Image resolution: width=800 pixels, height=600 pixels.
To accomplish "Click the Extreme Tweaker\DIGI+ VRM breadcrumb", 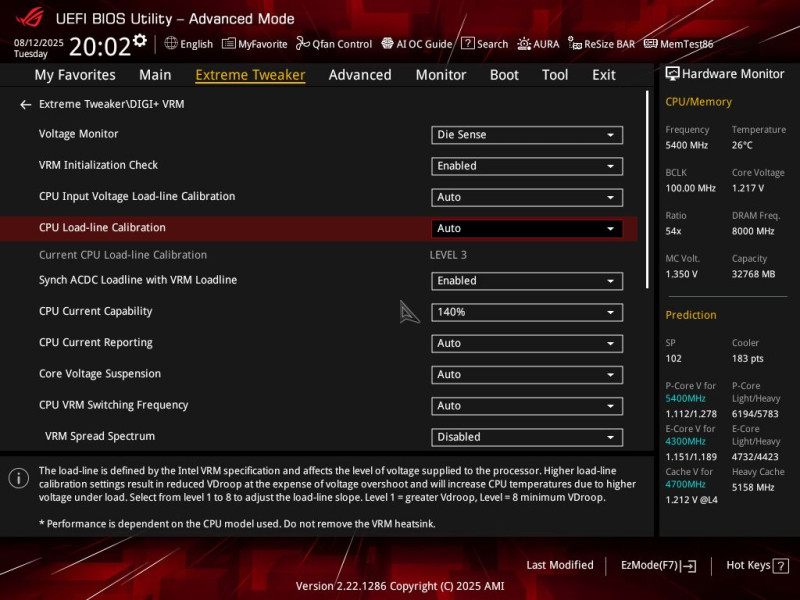I will (x=111, y=104).
